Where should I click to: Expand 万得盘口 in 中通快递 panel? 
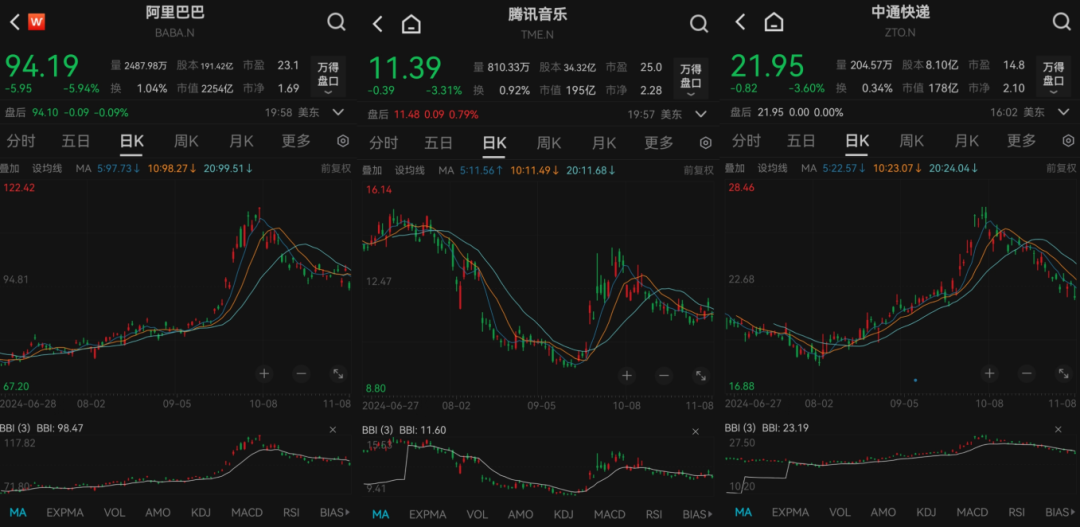click(x=1054, y=76)
